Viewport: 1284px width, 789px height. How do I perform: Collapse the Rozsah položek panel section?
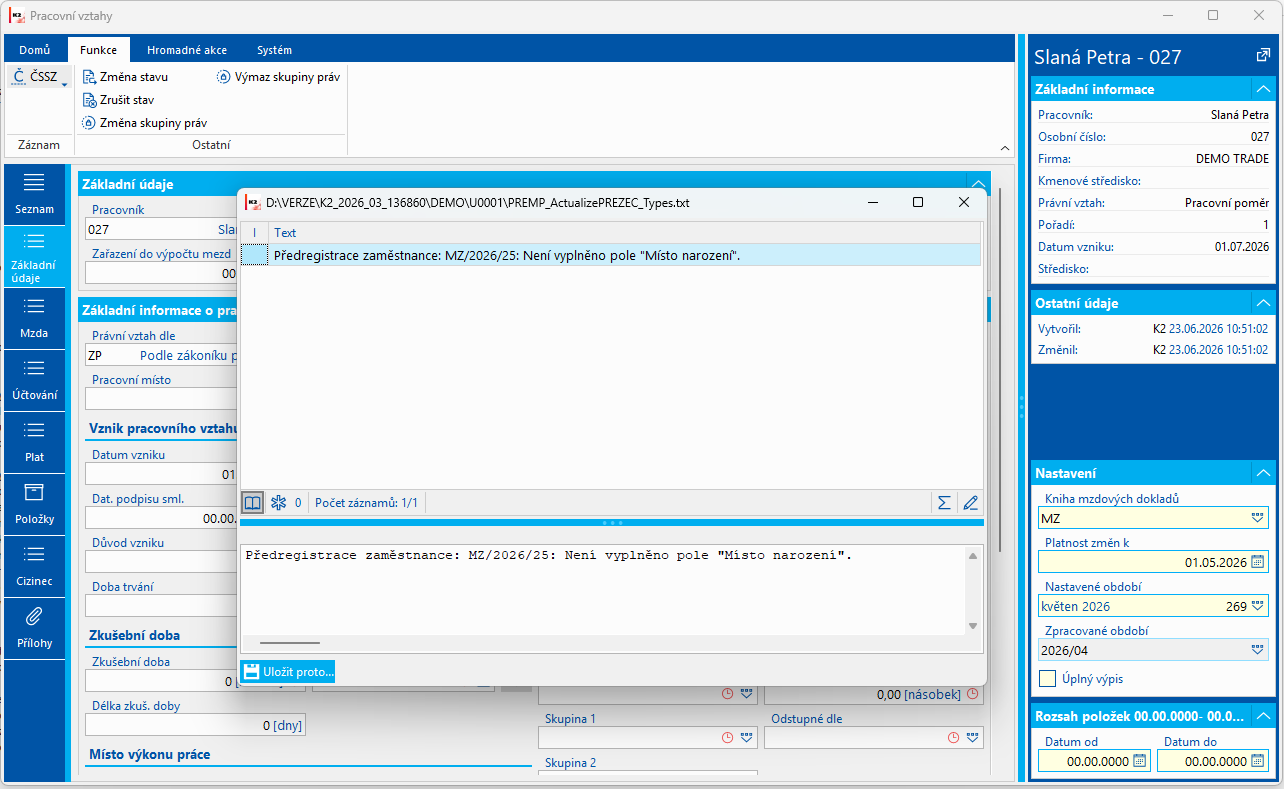pyautogui.click(x=1262, y=717)
